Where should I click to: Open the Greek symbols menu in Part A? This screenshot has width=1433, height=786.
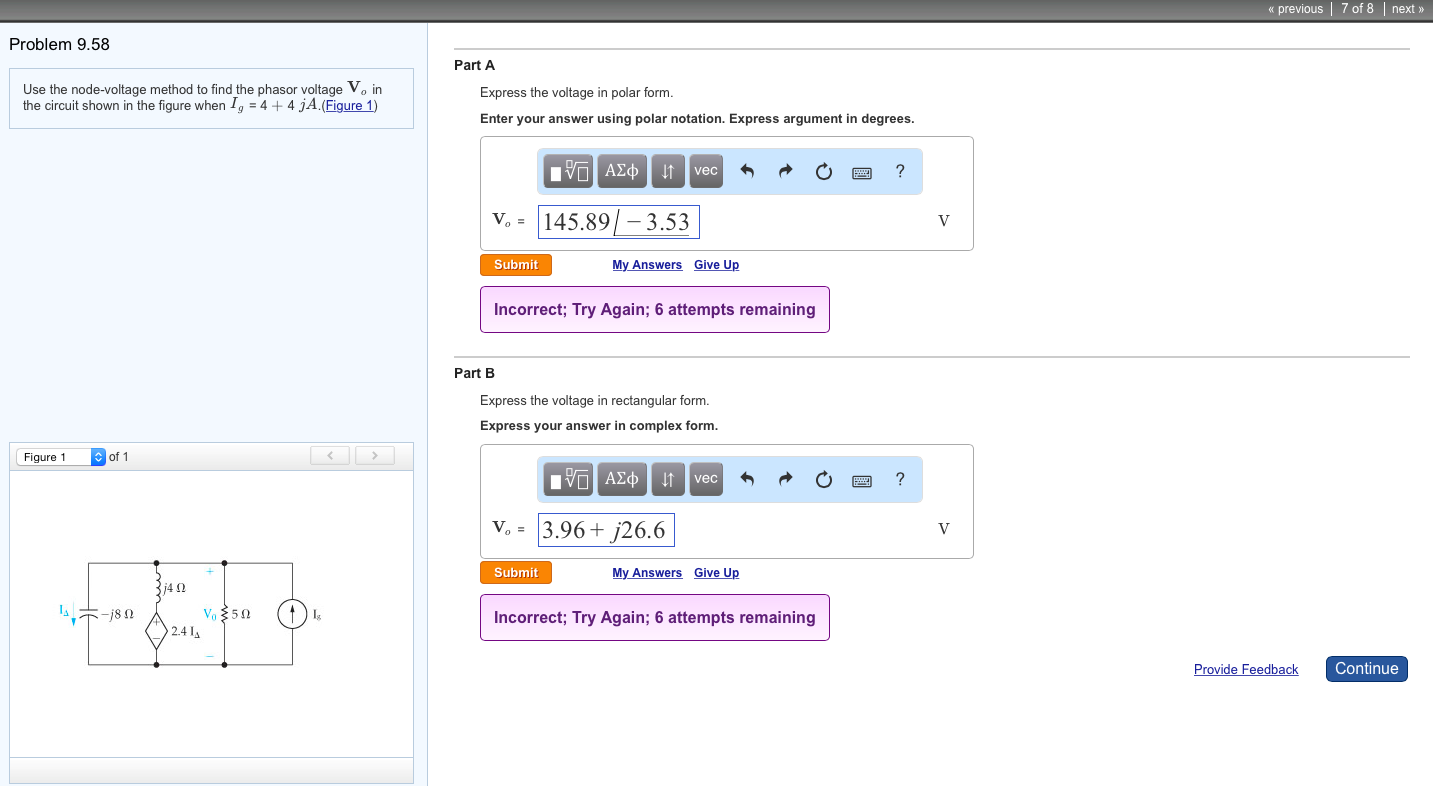click(621, 171)
